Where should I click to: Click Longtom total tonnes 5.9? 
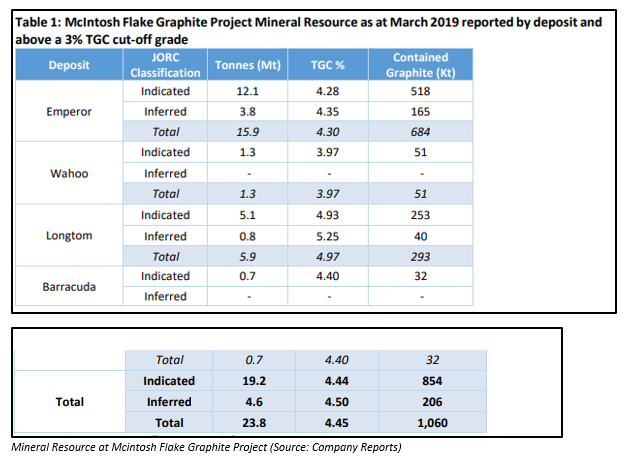pos(248,256)
